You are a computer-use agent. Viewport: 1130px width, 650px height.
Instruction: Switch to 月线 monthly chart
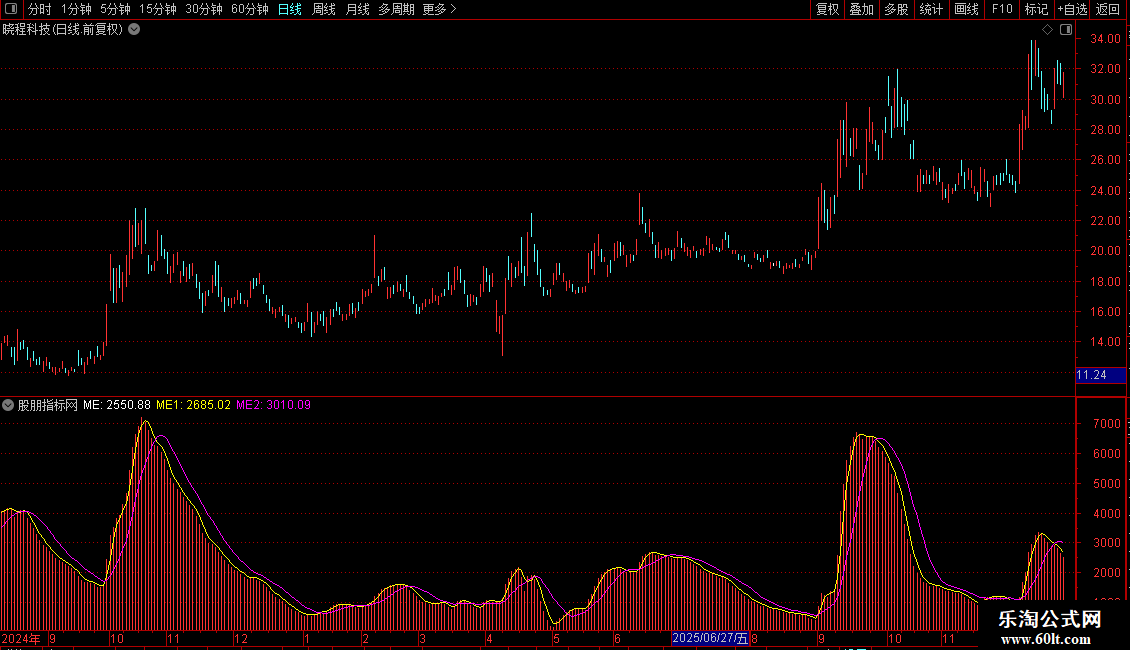click(x=357, y=9)
